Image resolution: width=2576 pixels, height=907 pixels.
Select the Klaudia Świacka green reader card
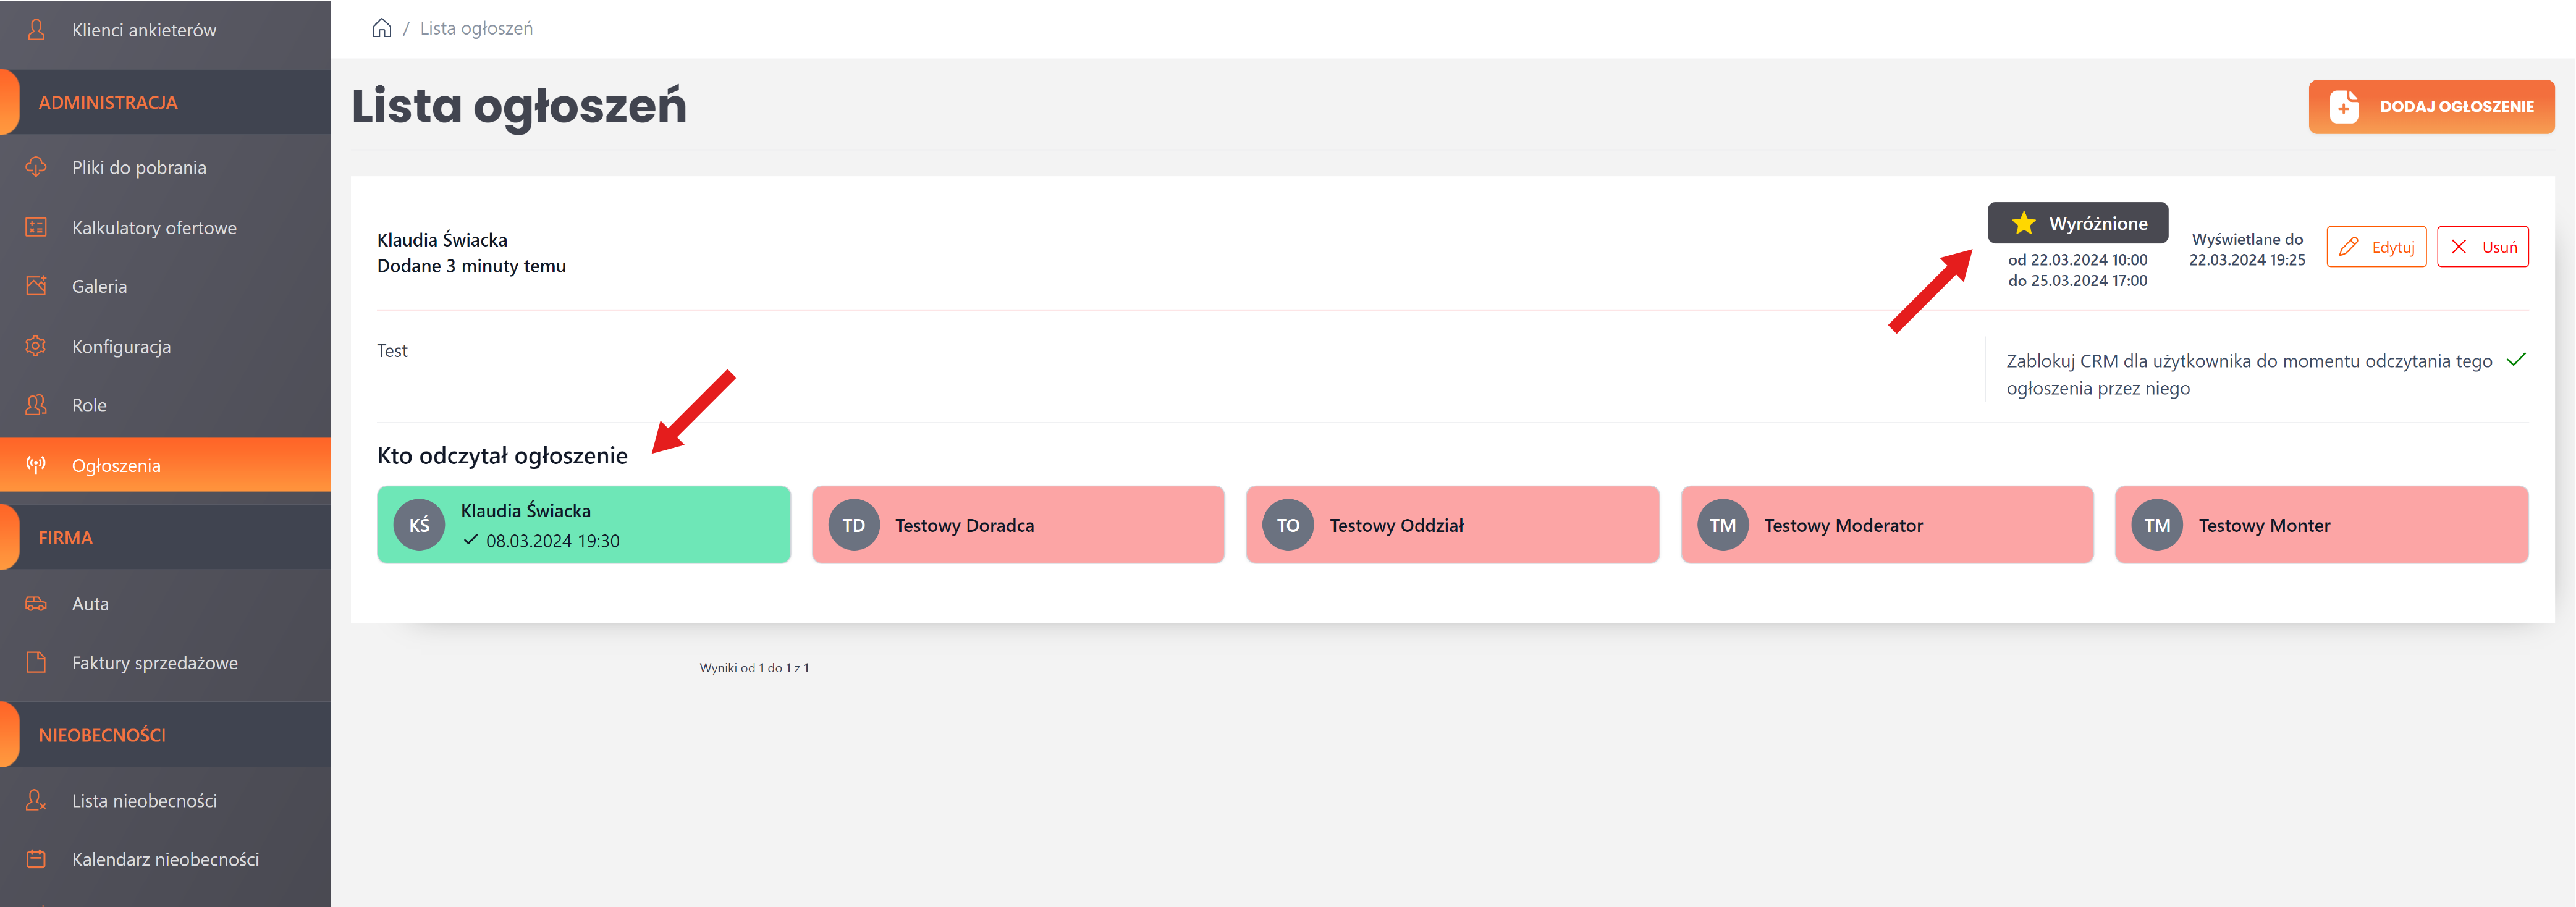(x=583, y=525)
